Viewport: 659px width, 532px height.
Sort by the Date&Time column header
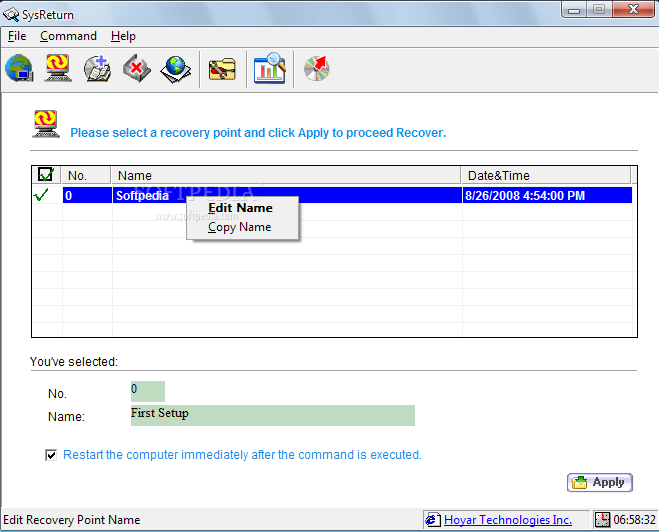[546, 175]
